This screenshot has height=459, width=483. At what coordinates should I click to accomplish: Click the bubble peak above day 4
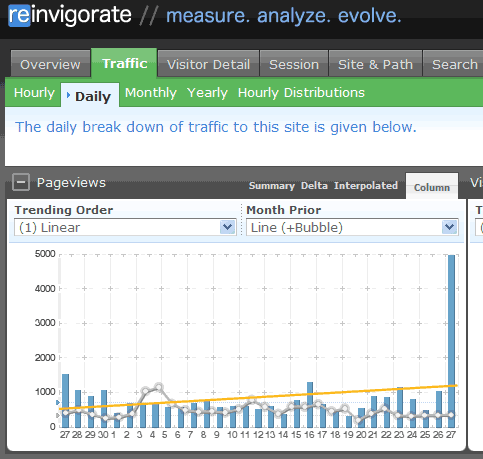159,387
